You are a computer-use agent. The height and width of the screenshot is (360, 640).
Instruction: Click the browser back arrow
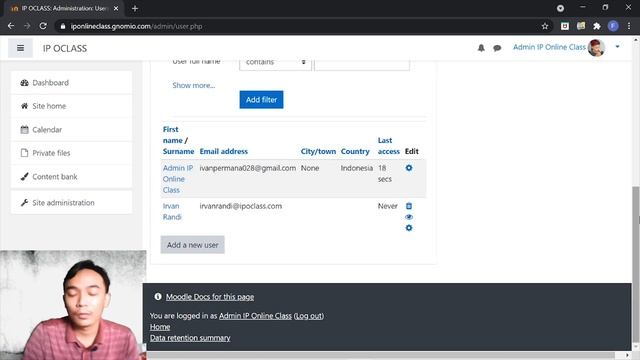tap(11, 26)
